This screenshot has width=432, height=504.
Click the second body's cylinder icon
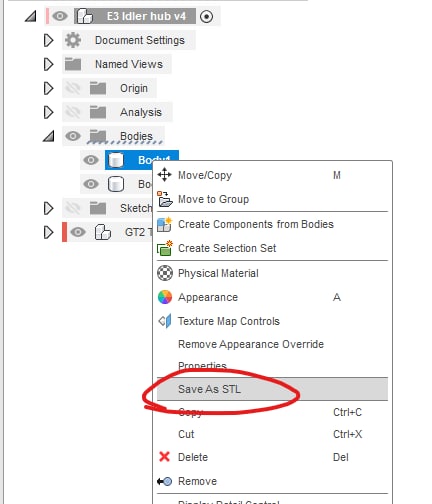(116, 184)
